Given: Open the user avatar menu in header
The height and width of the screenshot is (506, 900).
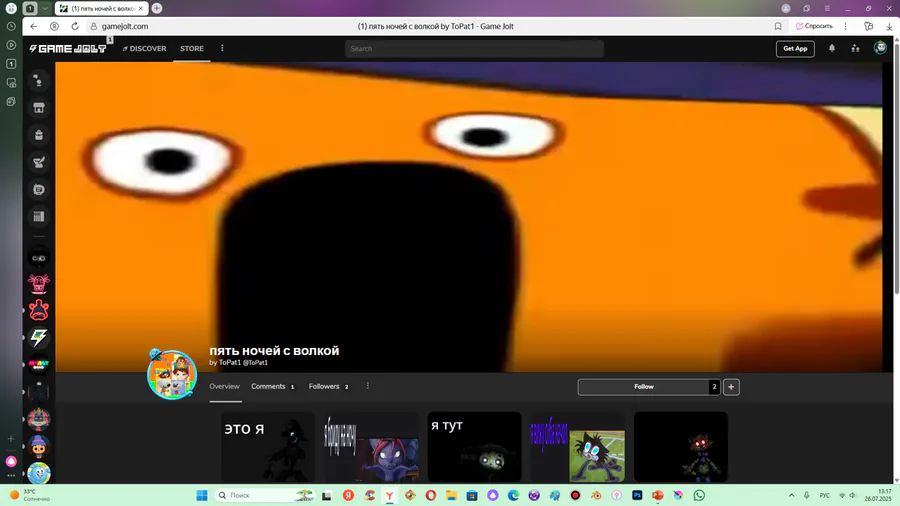Looking at the screenshot, I should point(880,48).
